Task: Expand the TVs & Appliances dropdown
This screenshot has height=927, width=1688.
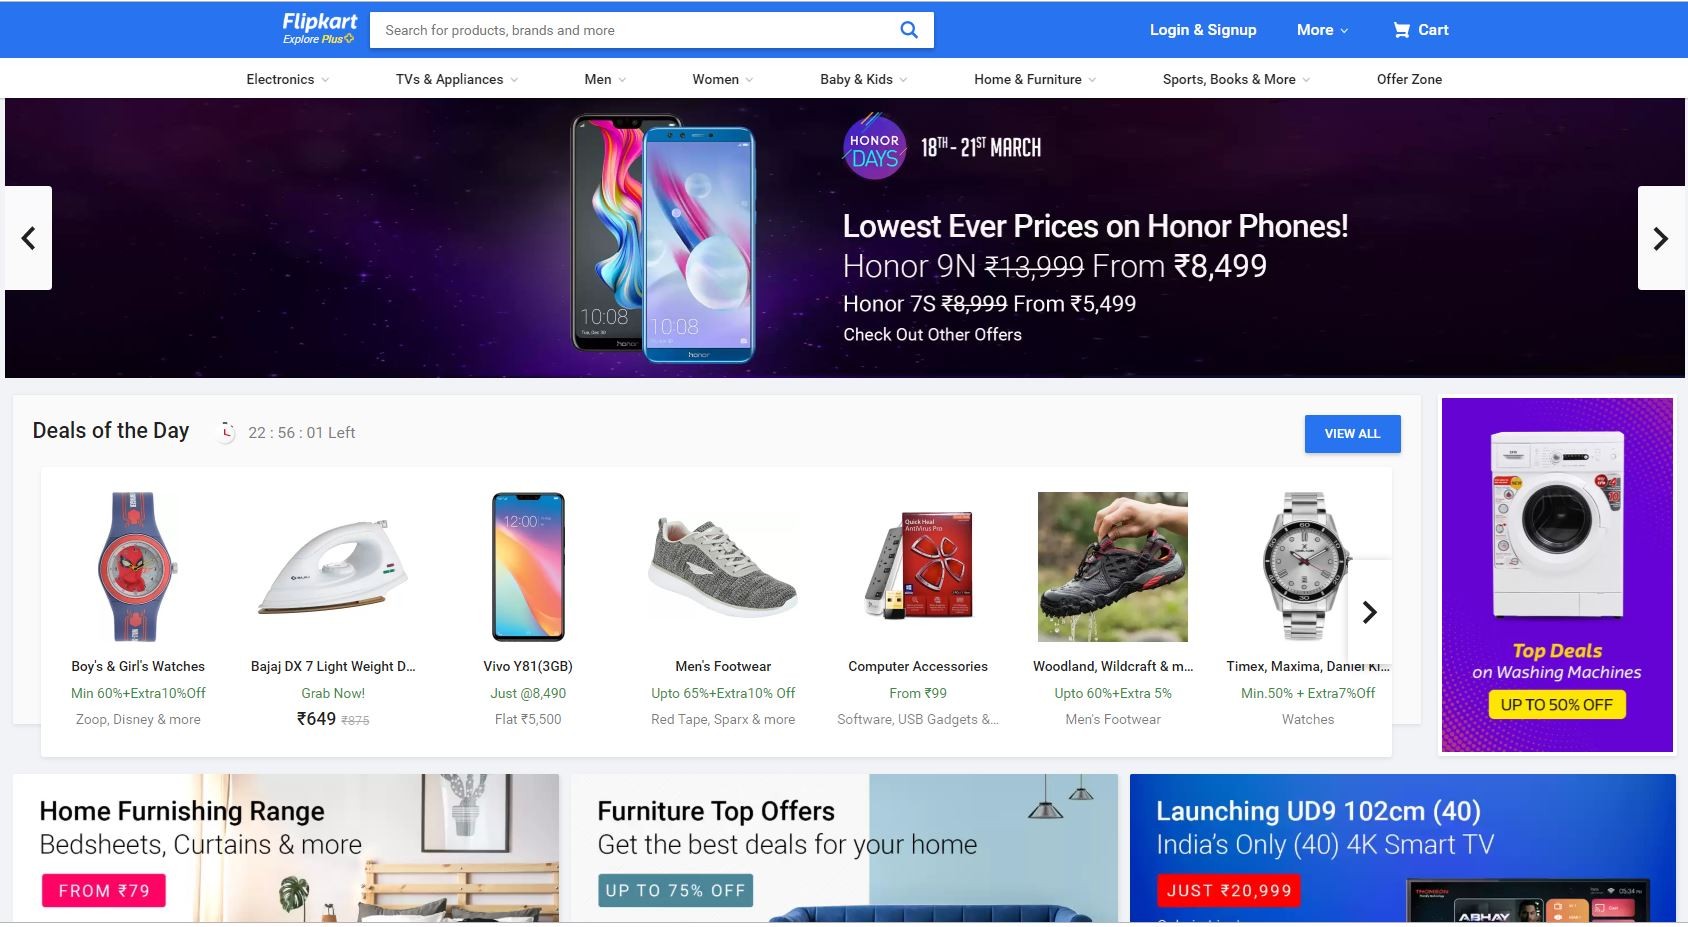Action: (457, 79)
